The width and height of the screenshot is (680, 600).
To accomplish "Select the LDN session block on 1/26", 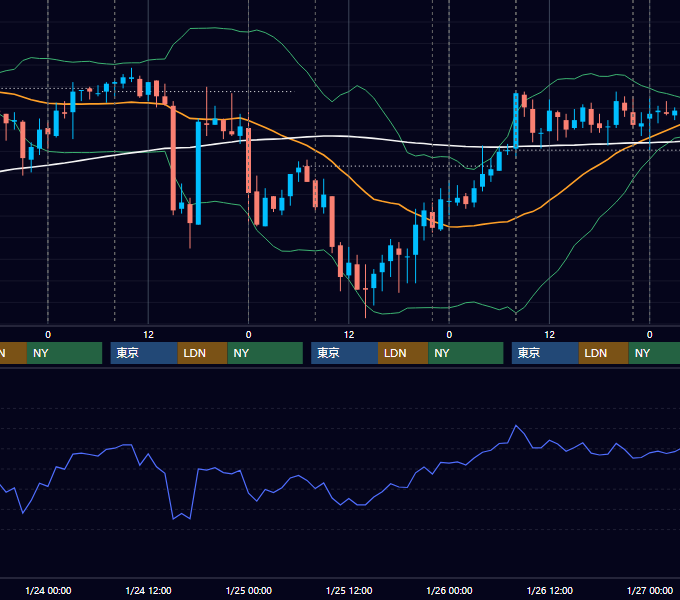I will point(604,353).
